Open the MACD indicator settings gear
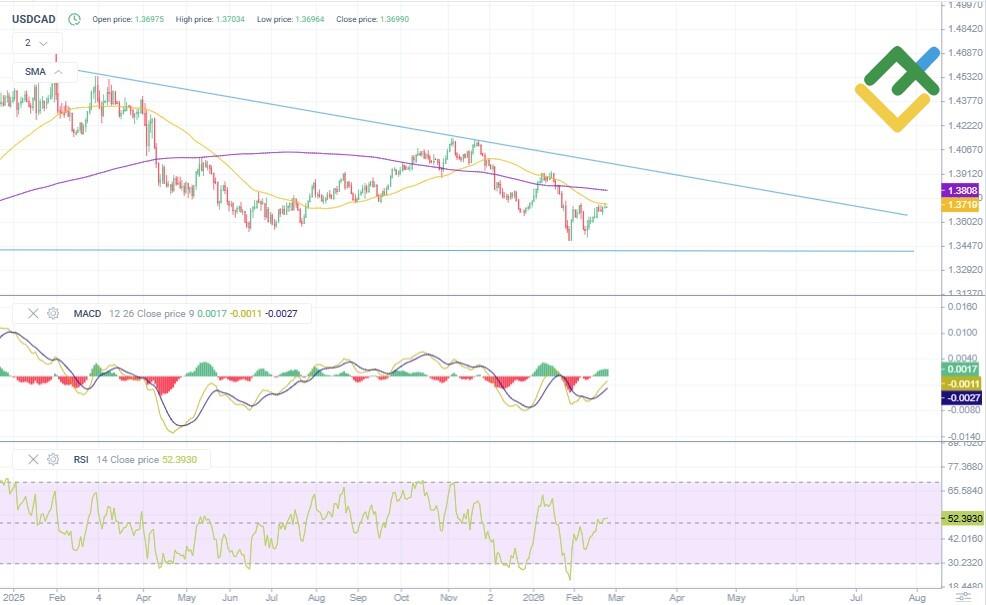986x605 pixels. coord(55,313)
